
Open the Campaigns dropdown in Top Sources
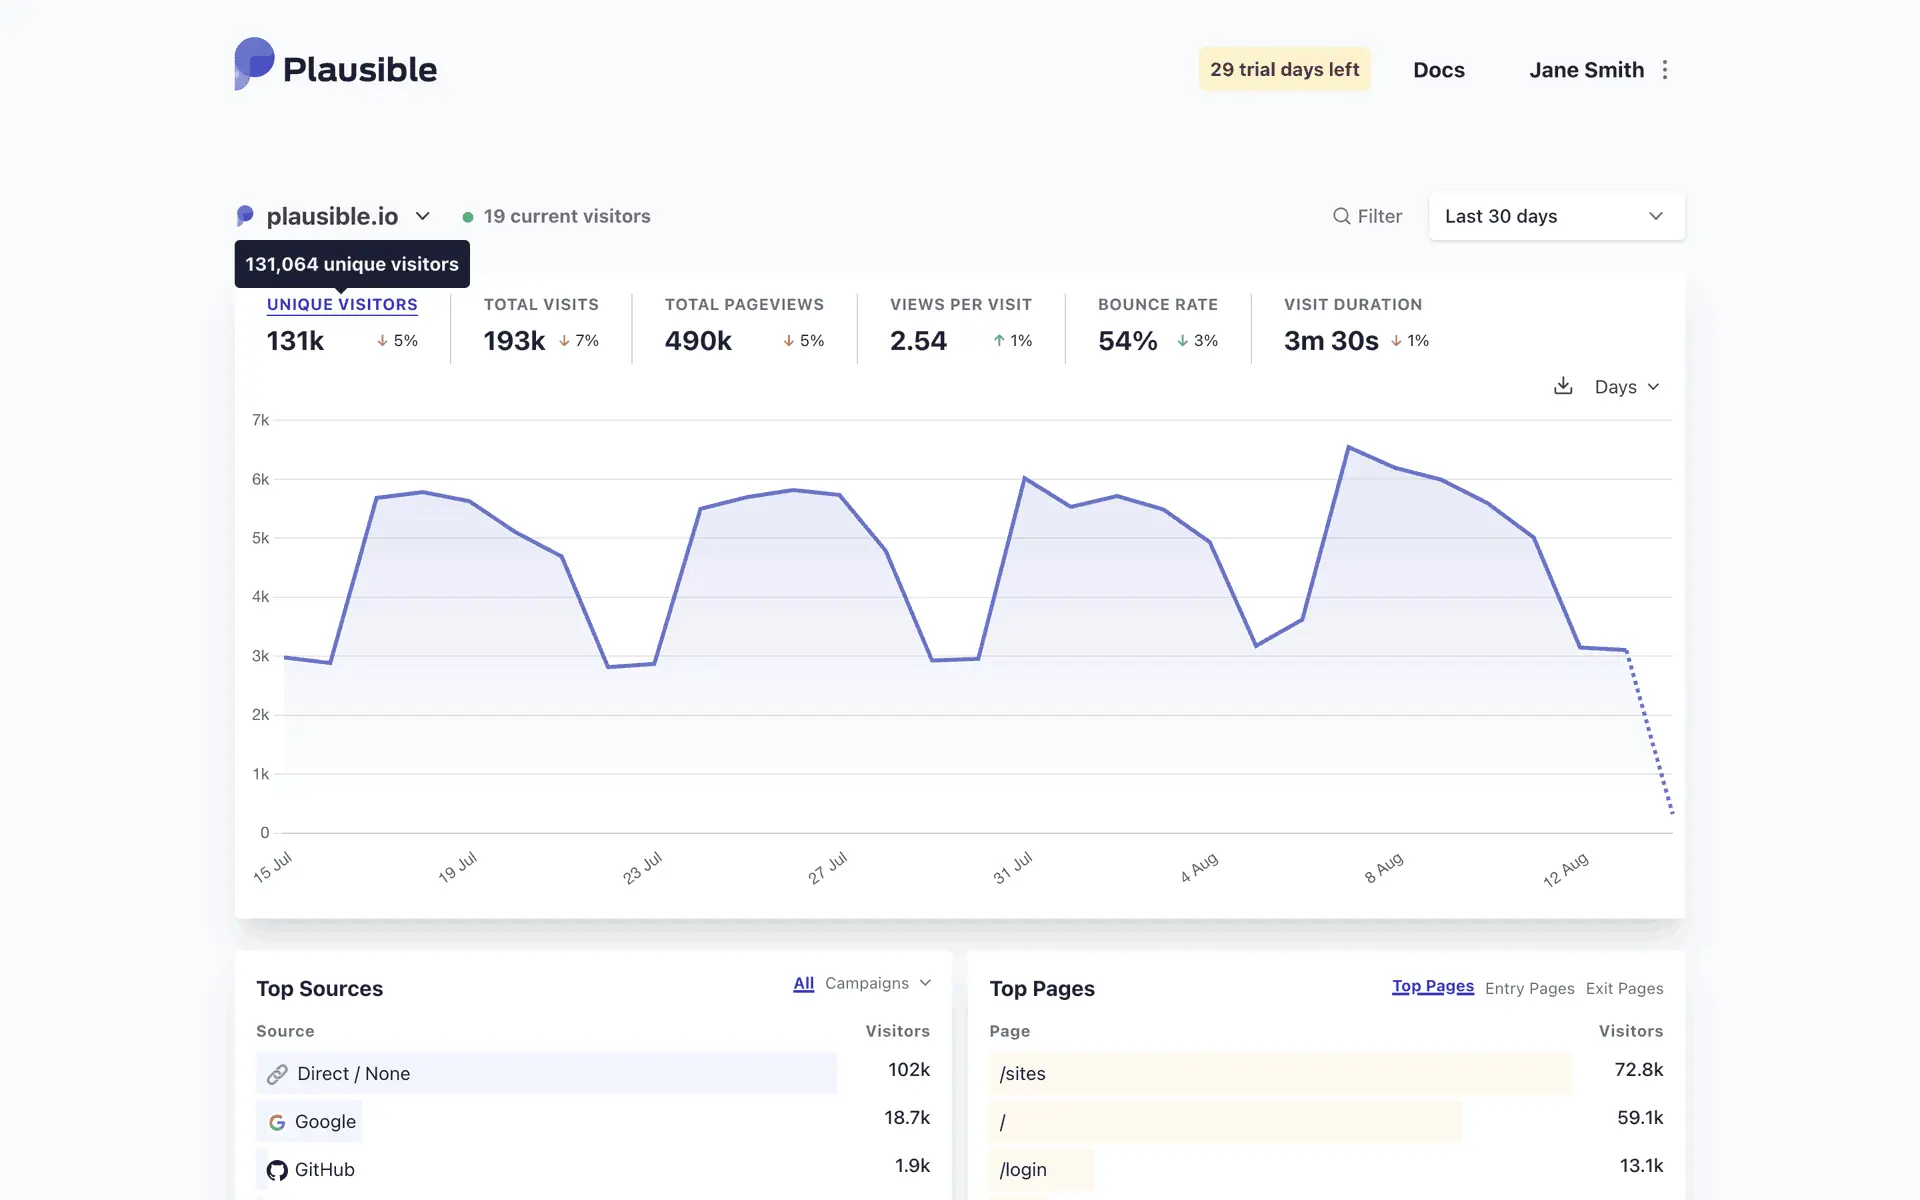pyautogui.click(x=877, y=983)
